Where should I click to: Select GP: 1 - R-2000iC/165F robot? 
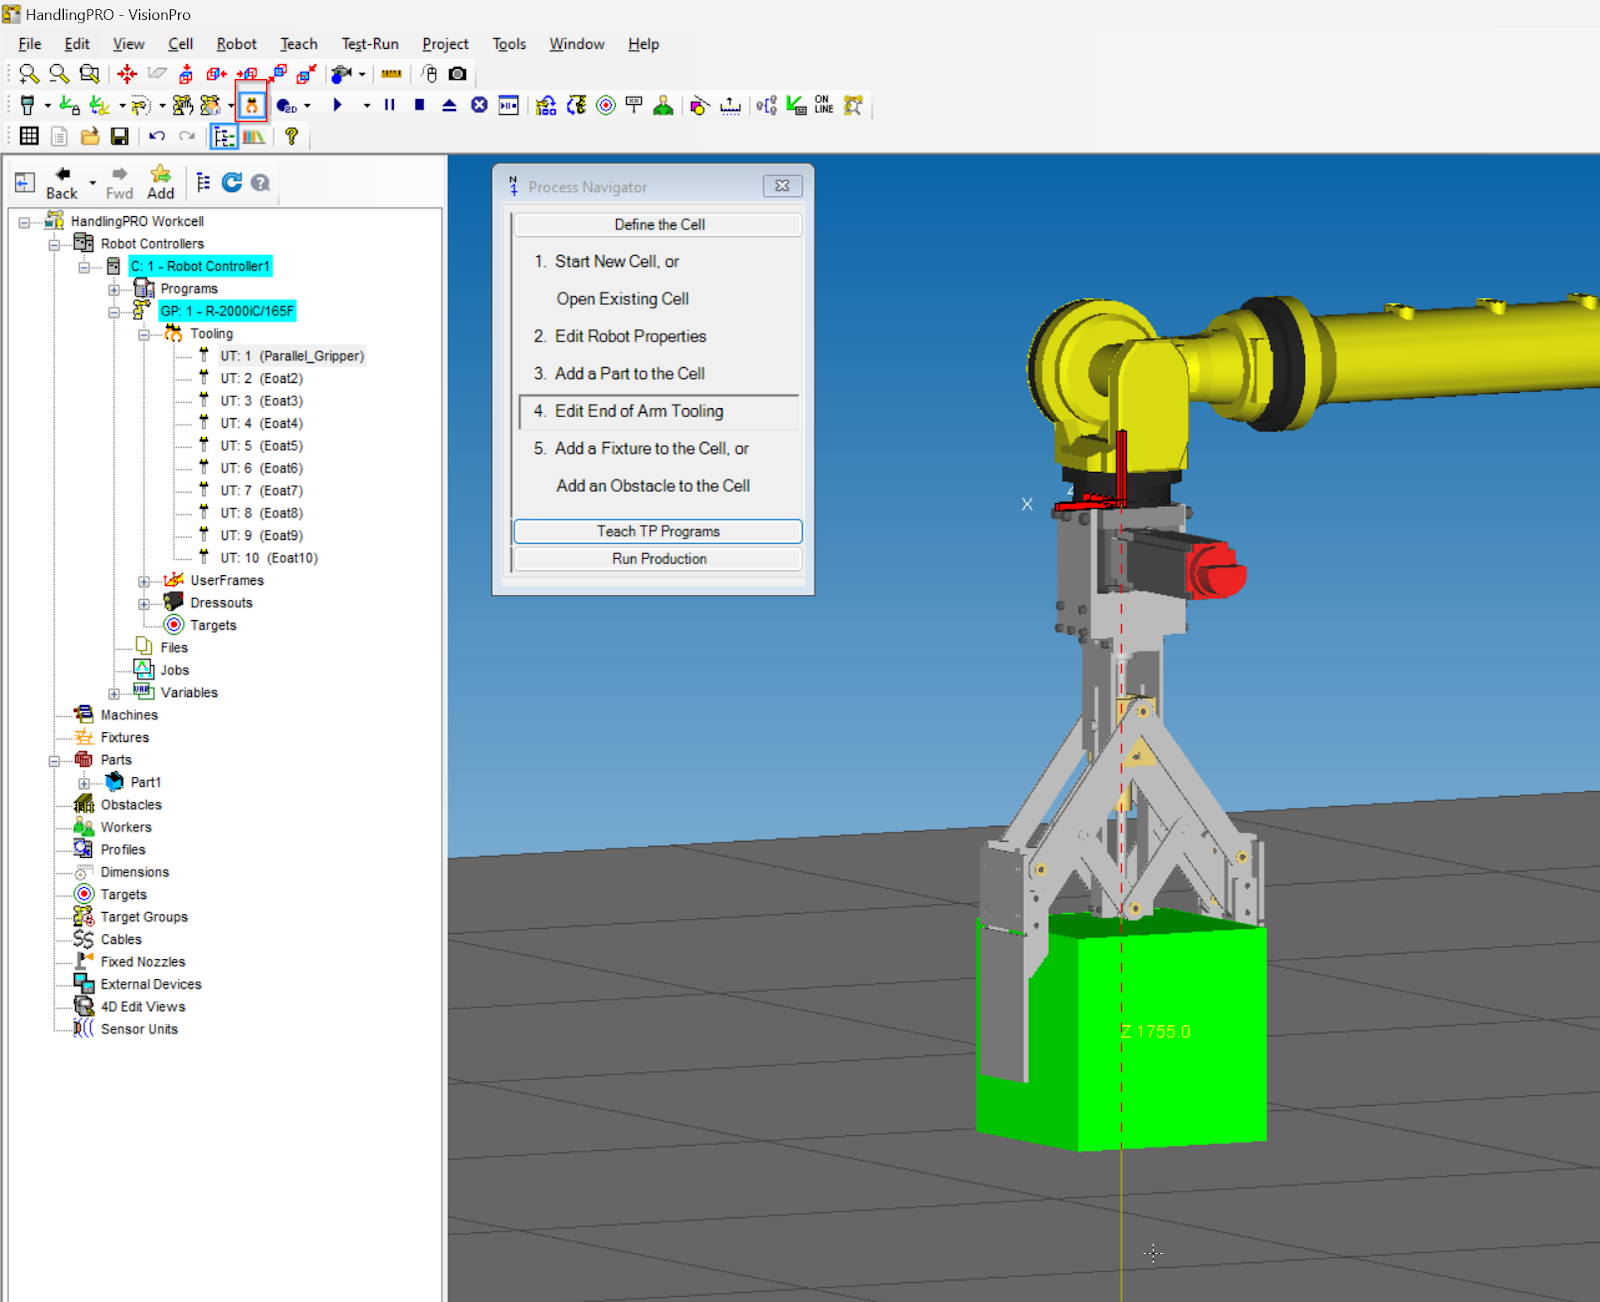(x=227, y=311)
